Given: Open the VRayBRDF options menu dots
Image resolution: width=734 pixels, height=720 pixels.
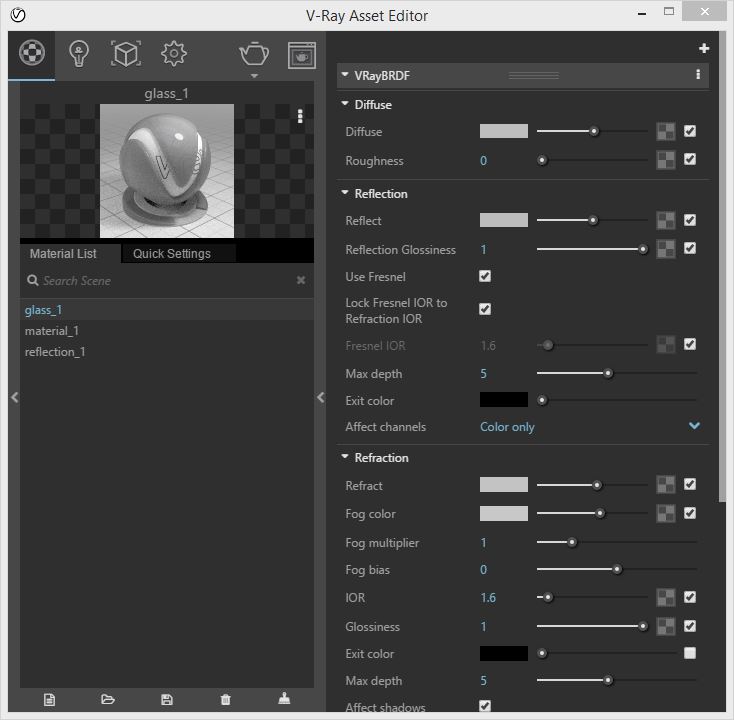Looking at the screenshot, I should coord(698,74).
